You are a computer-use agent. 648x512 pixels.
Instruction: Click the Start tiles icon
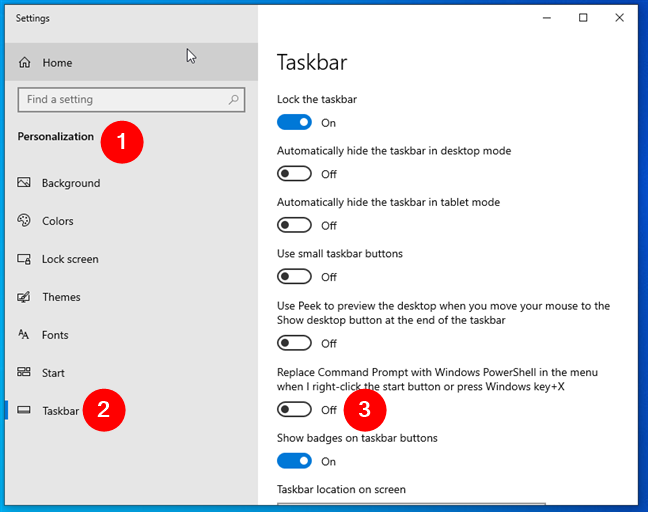(24, 372)
